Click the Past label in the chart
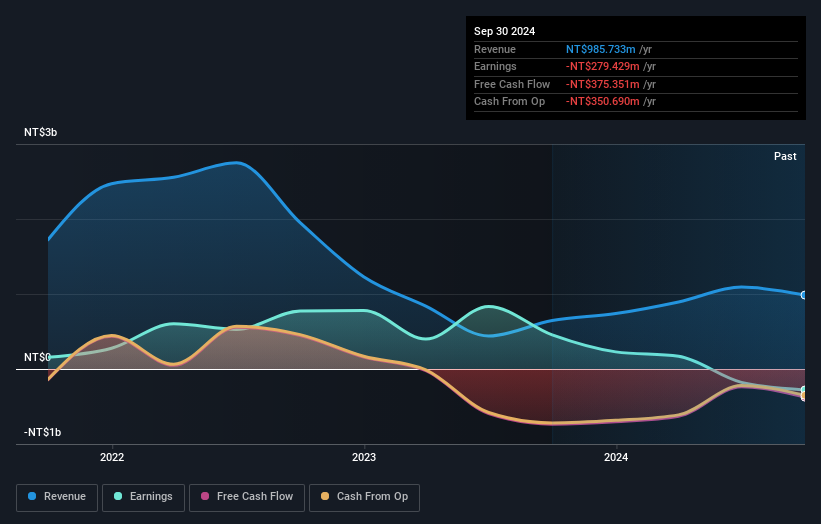The width and height of the screenshot is (821, 524). (x=785, y=157)
